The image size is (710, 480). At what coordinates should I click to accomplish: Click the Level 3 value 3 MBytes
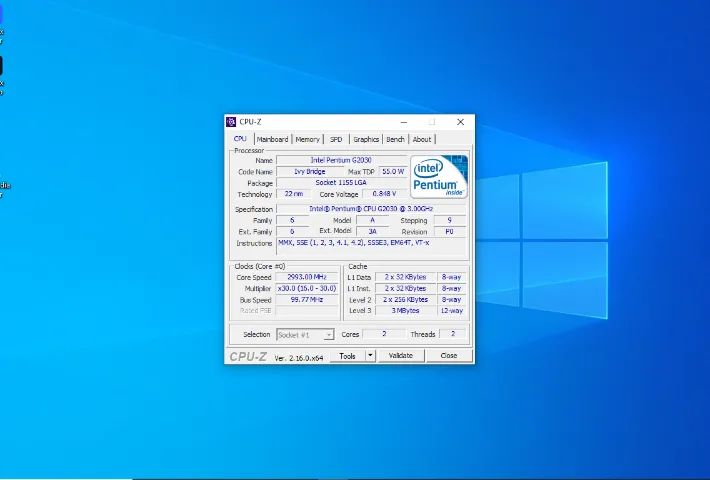pos(405,311)
